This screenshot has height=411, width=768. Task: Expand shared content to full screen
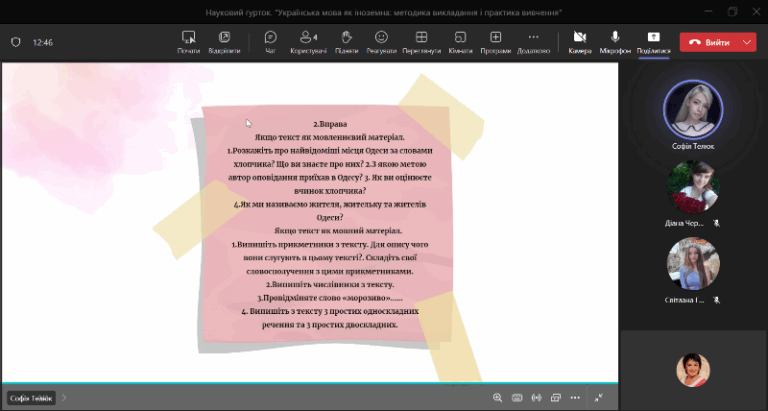click(599, 397)
